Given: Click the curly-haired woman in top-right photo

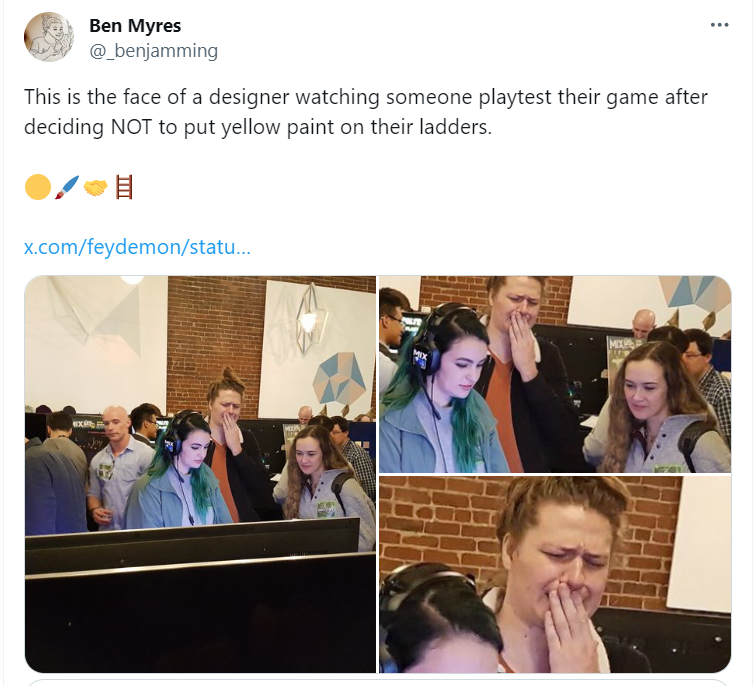Looking at the screenshot, I should coord(655,410).
